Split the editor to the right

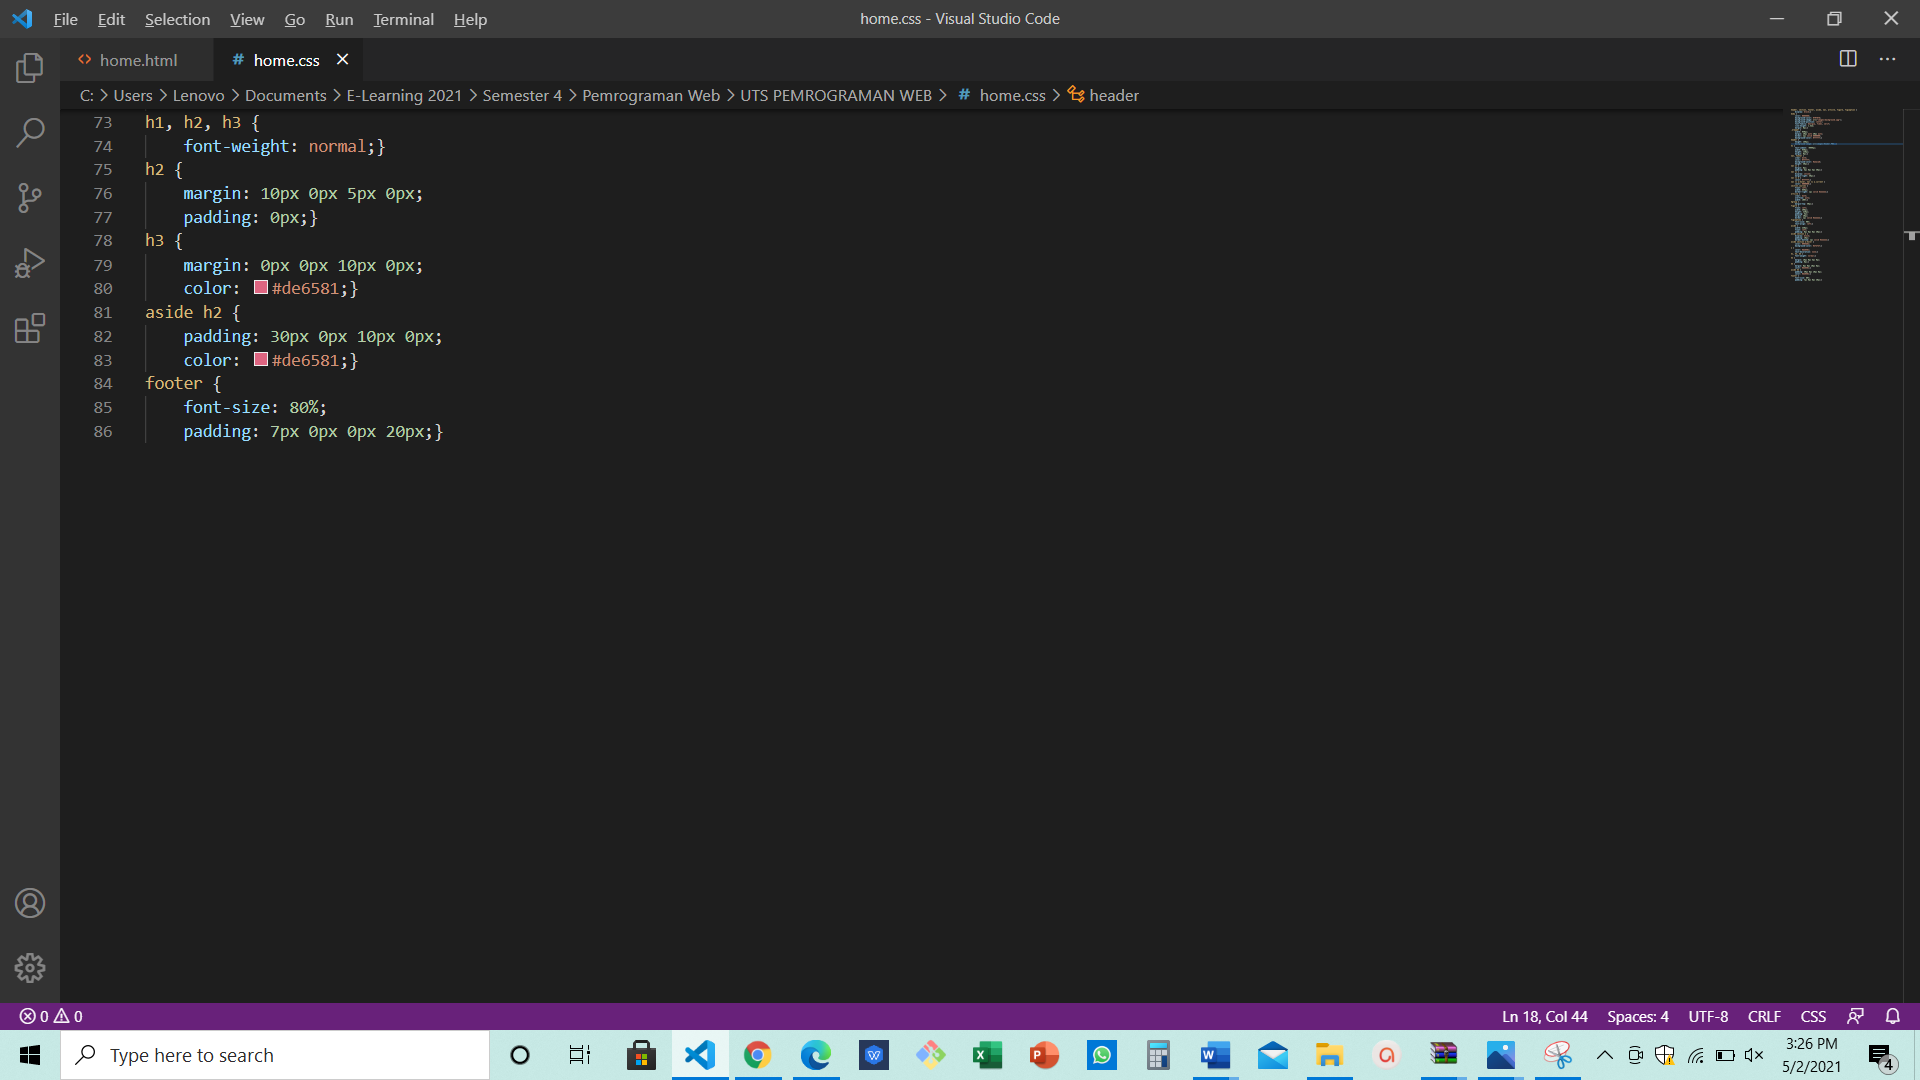[x=1848, y=59]
